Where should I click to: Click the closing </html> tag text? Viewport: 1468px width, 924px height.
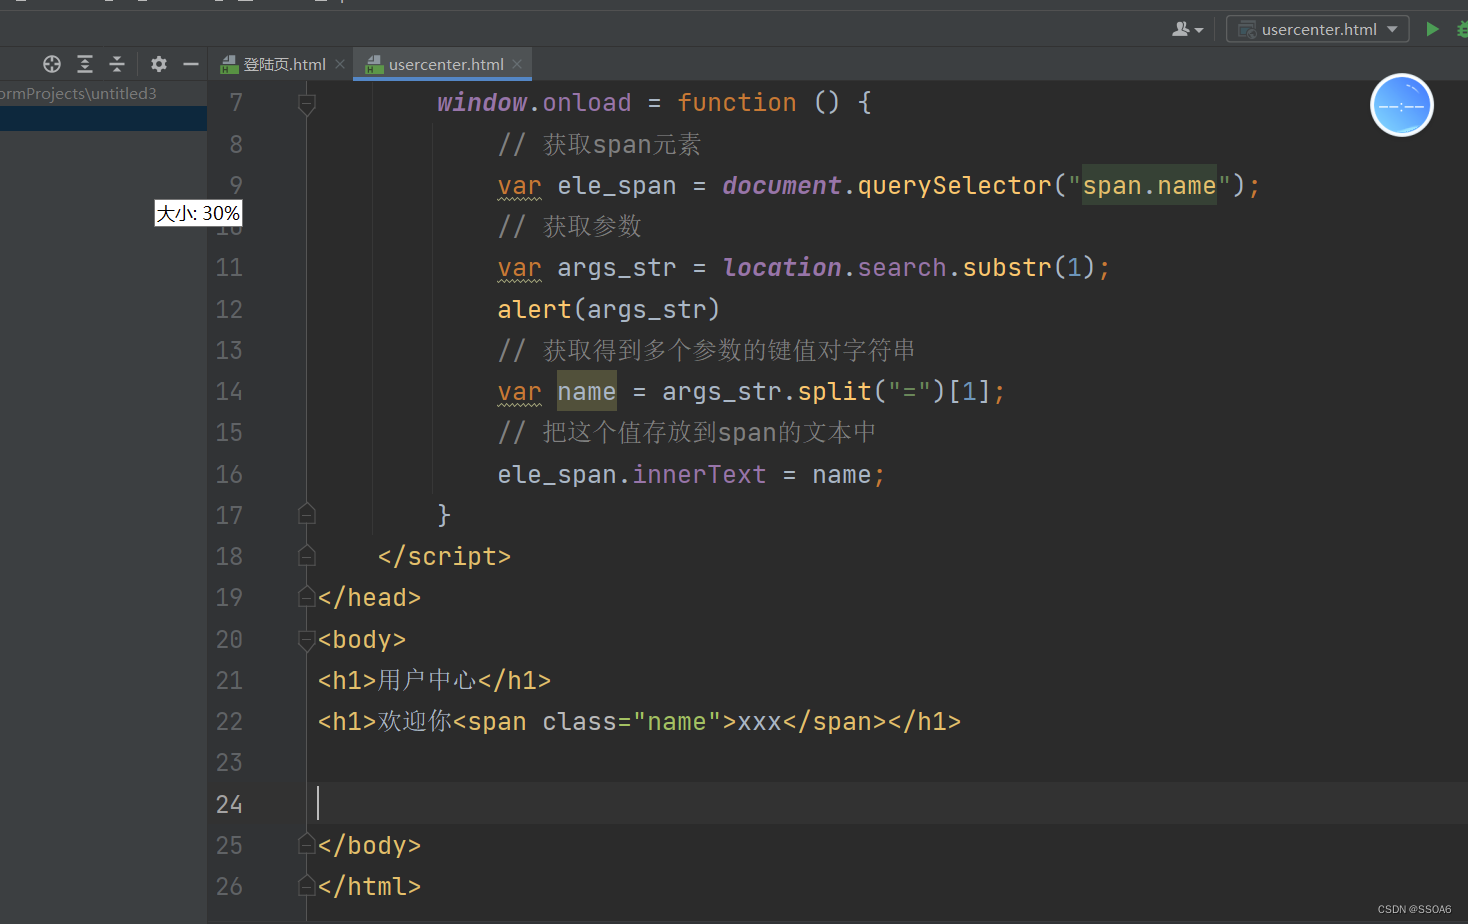369,886
